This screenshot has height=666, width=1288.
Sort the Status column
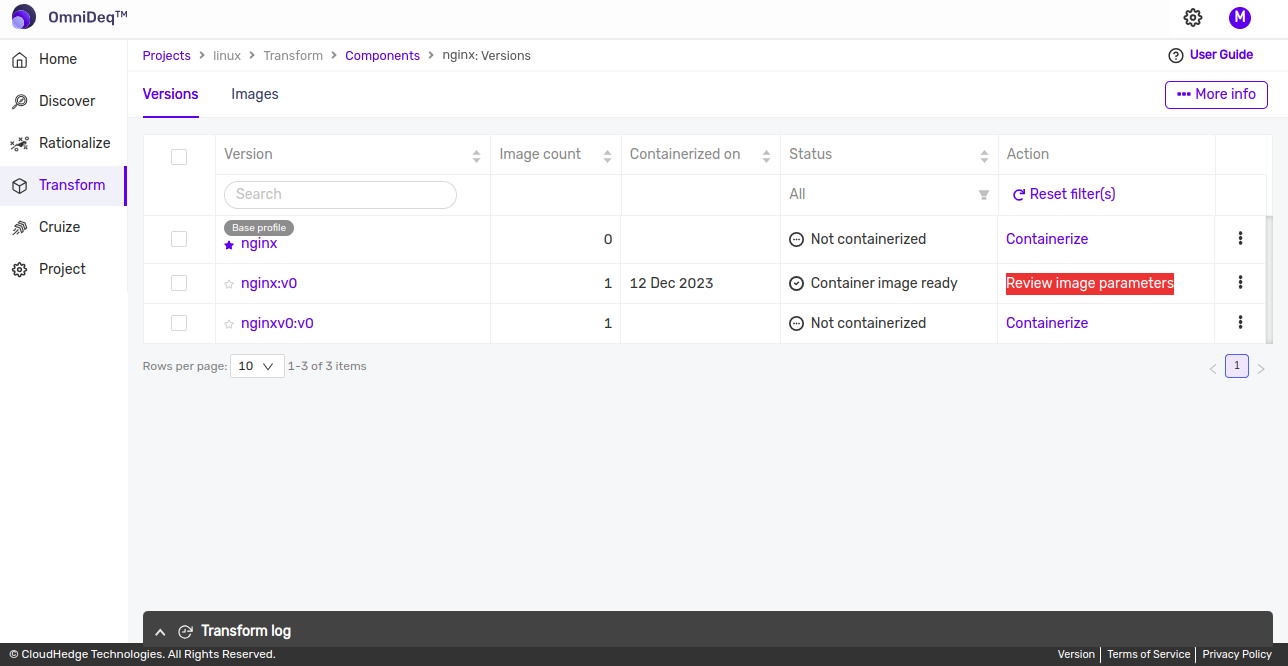984,155
